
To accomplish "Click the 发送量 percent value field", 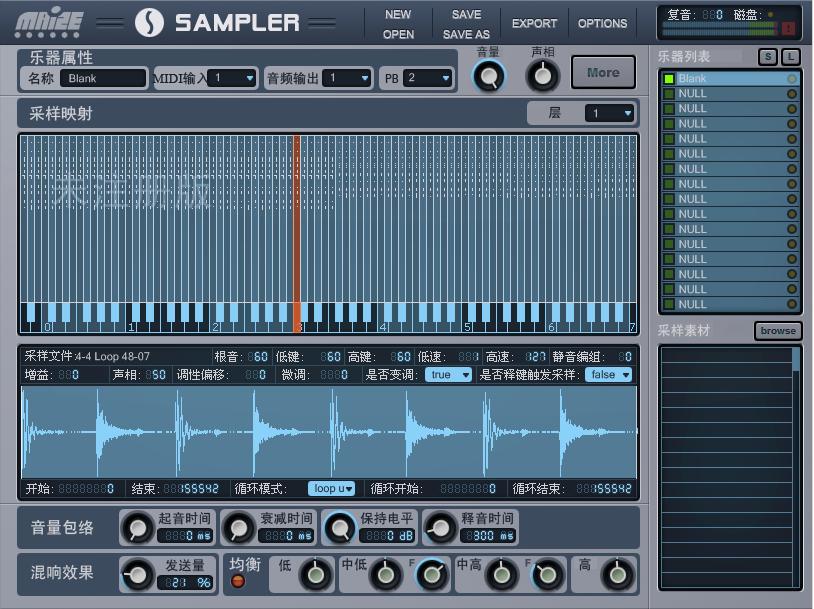I will tap(185, 583).
